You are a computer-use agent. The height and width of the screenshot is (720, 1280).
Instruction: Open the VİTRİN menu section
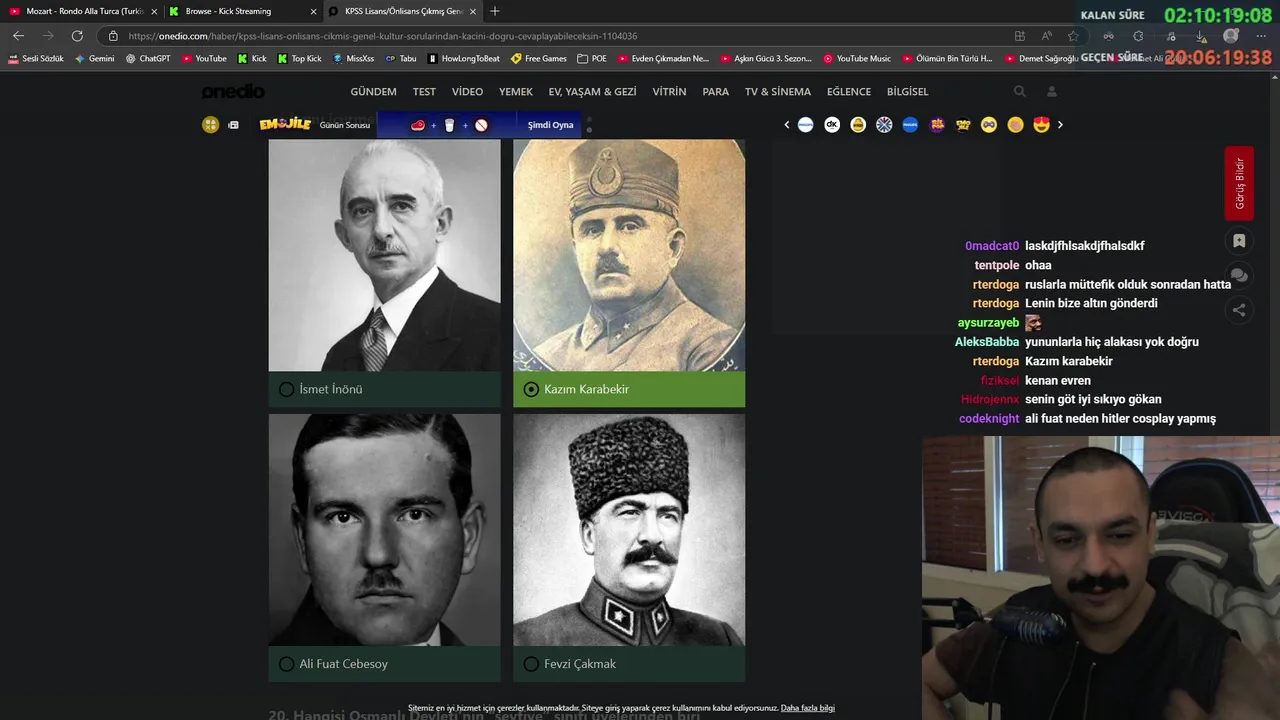click(x=669, y=91)
